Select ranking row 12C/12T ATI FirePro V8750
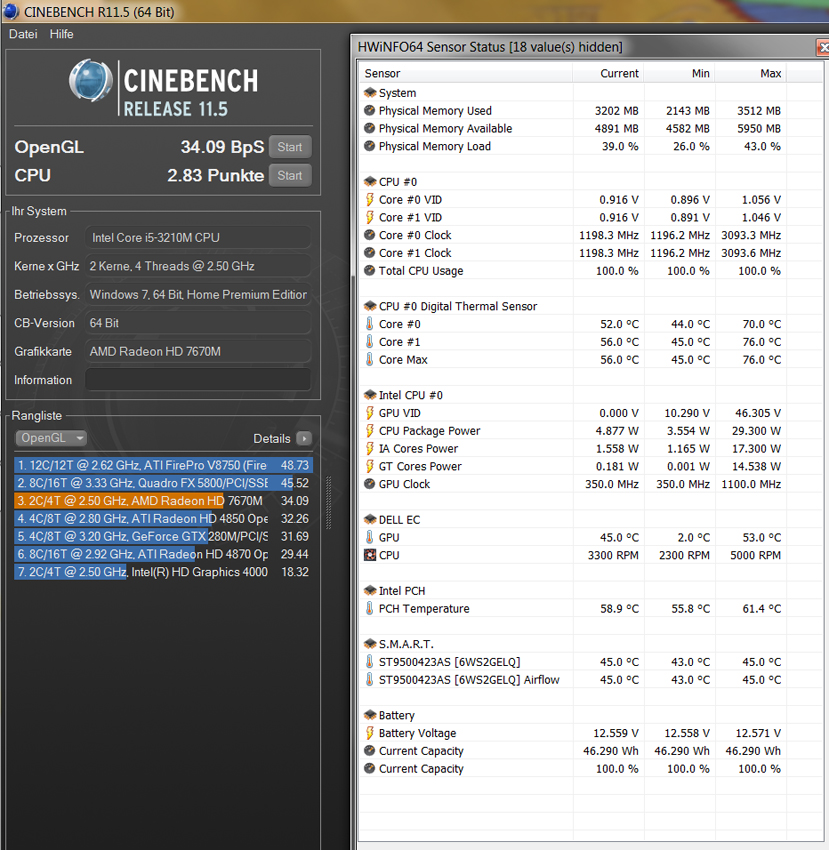This screenshot has height=850, width=829. point(163,465)
